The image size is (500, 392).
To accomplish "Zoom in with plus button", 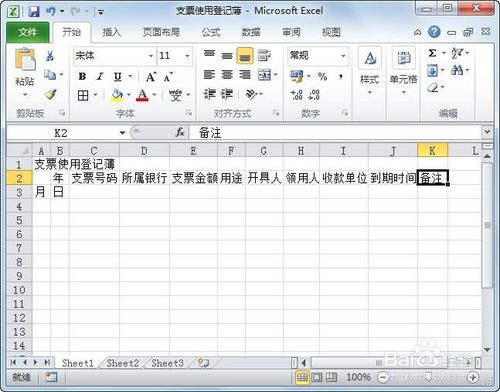I will (x=473, y=377).
